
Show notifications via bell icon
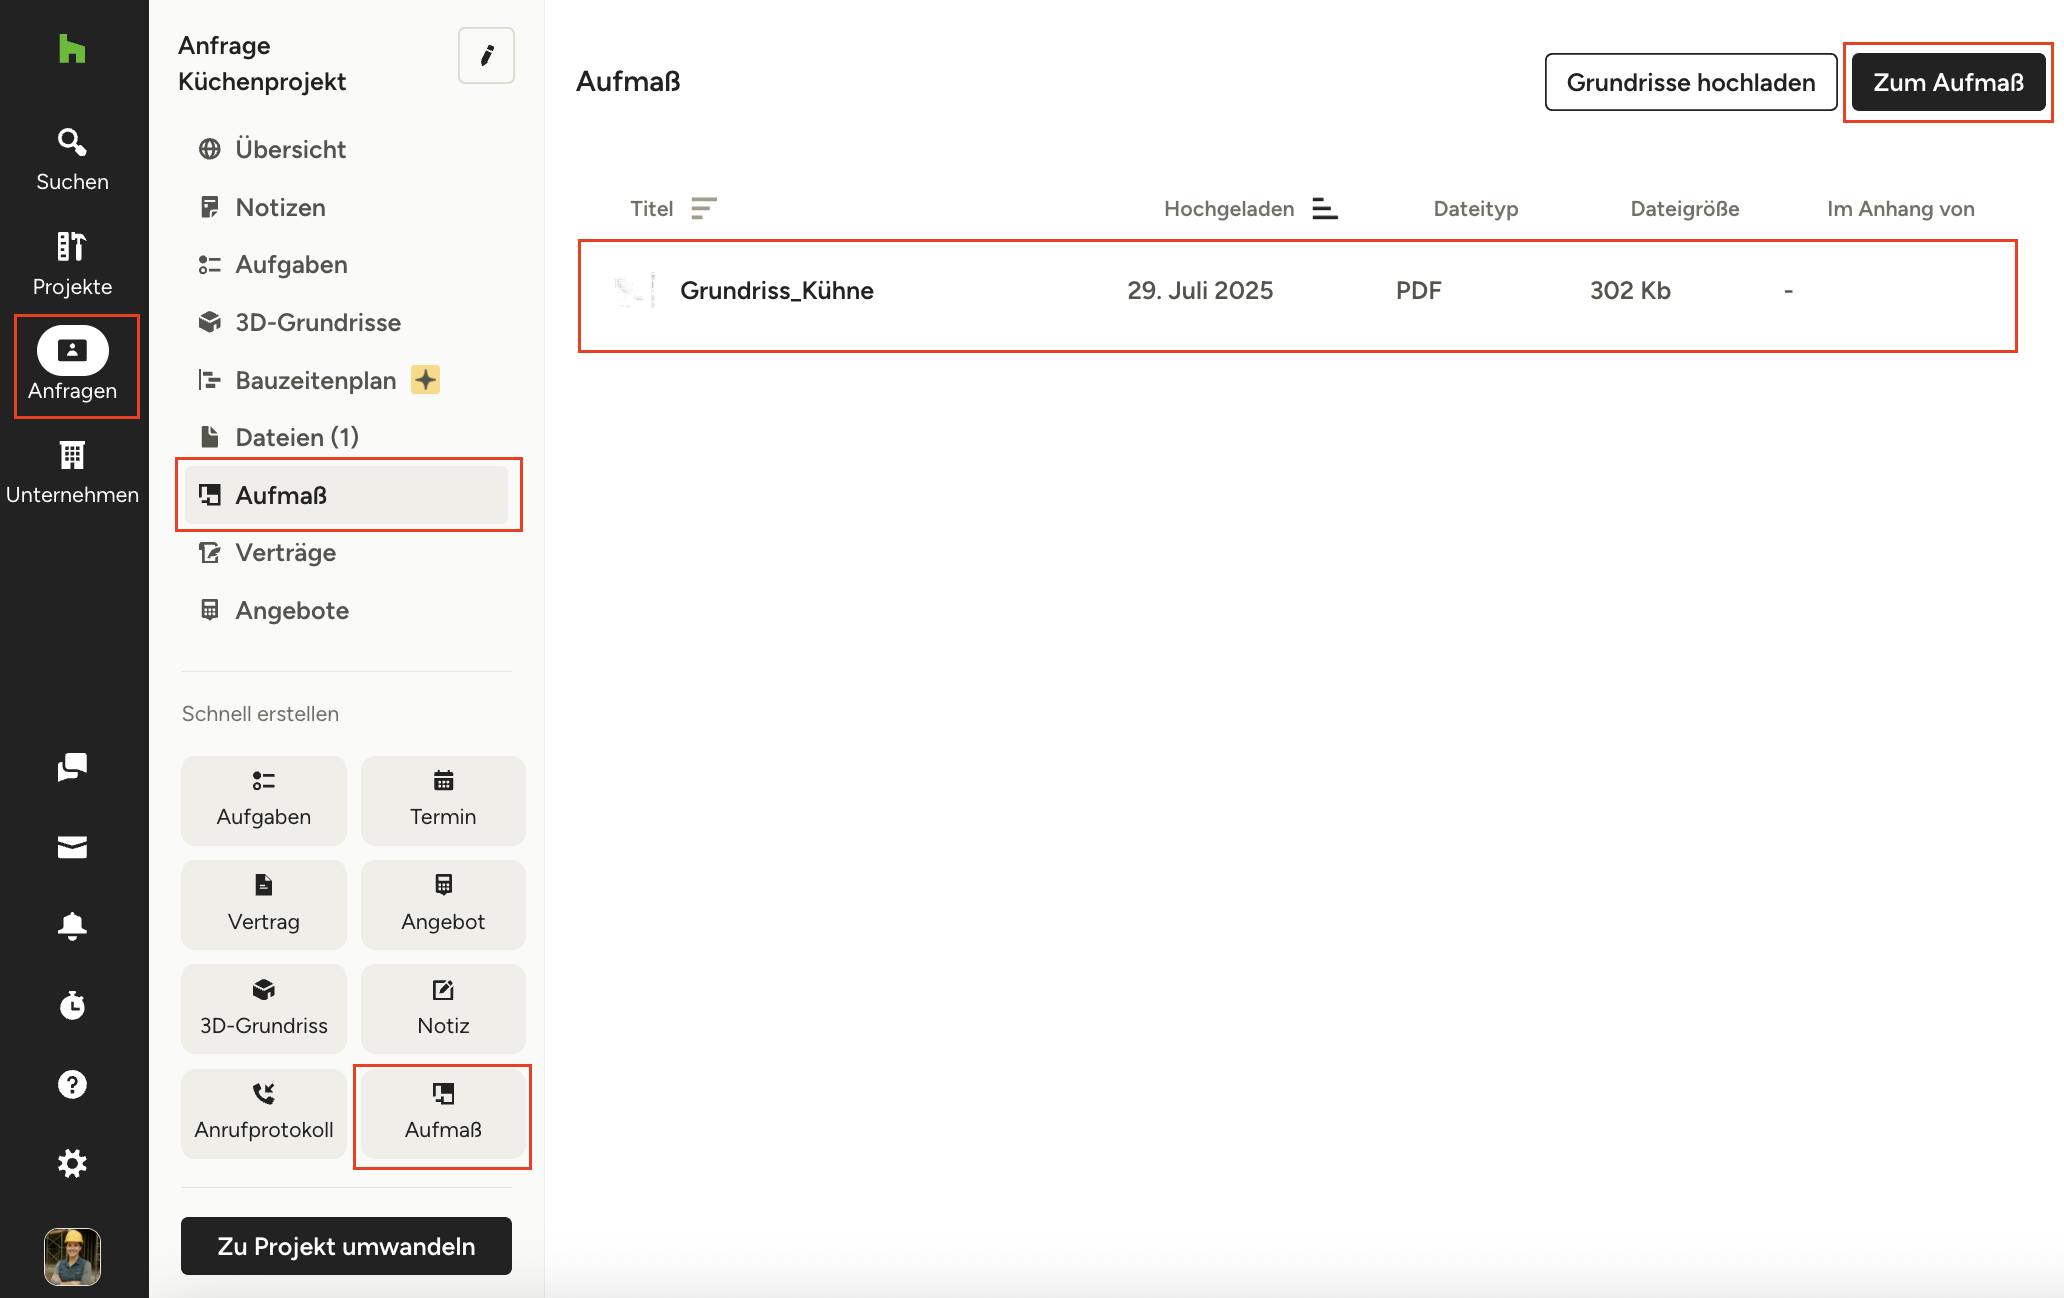(x=72, y=926)
